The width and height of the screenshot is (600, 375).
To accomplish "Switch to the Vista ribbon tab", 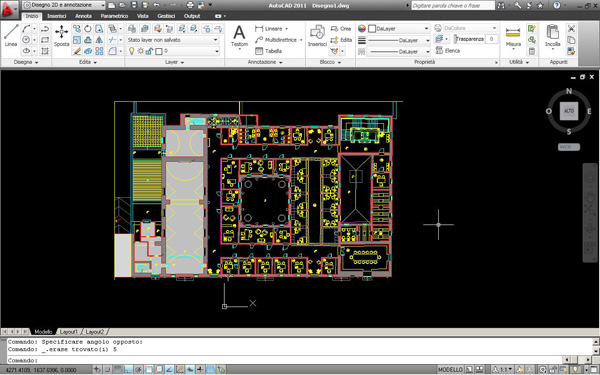I will [142, 16].
